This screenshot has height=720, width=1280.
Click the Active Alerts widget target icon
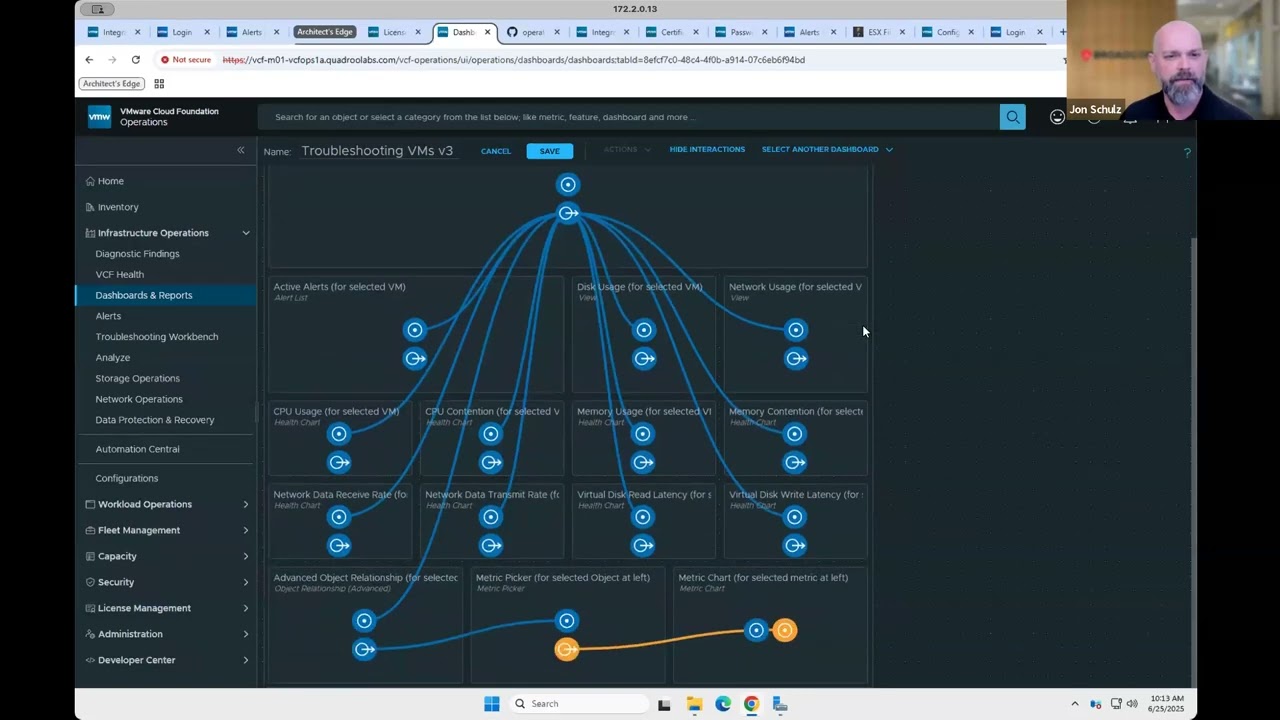415,330
